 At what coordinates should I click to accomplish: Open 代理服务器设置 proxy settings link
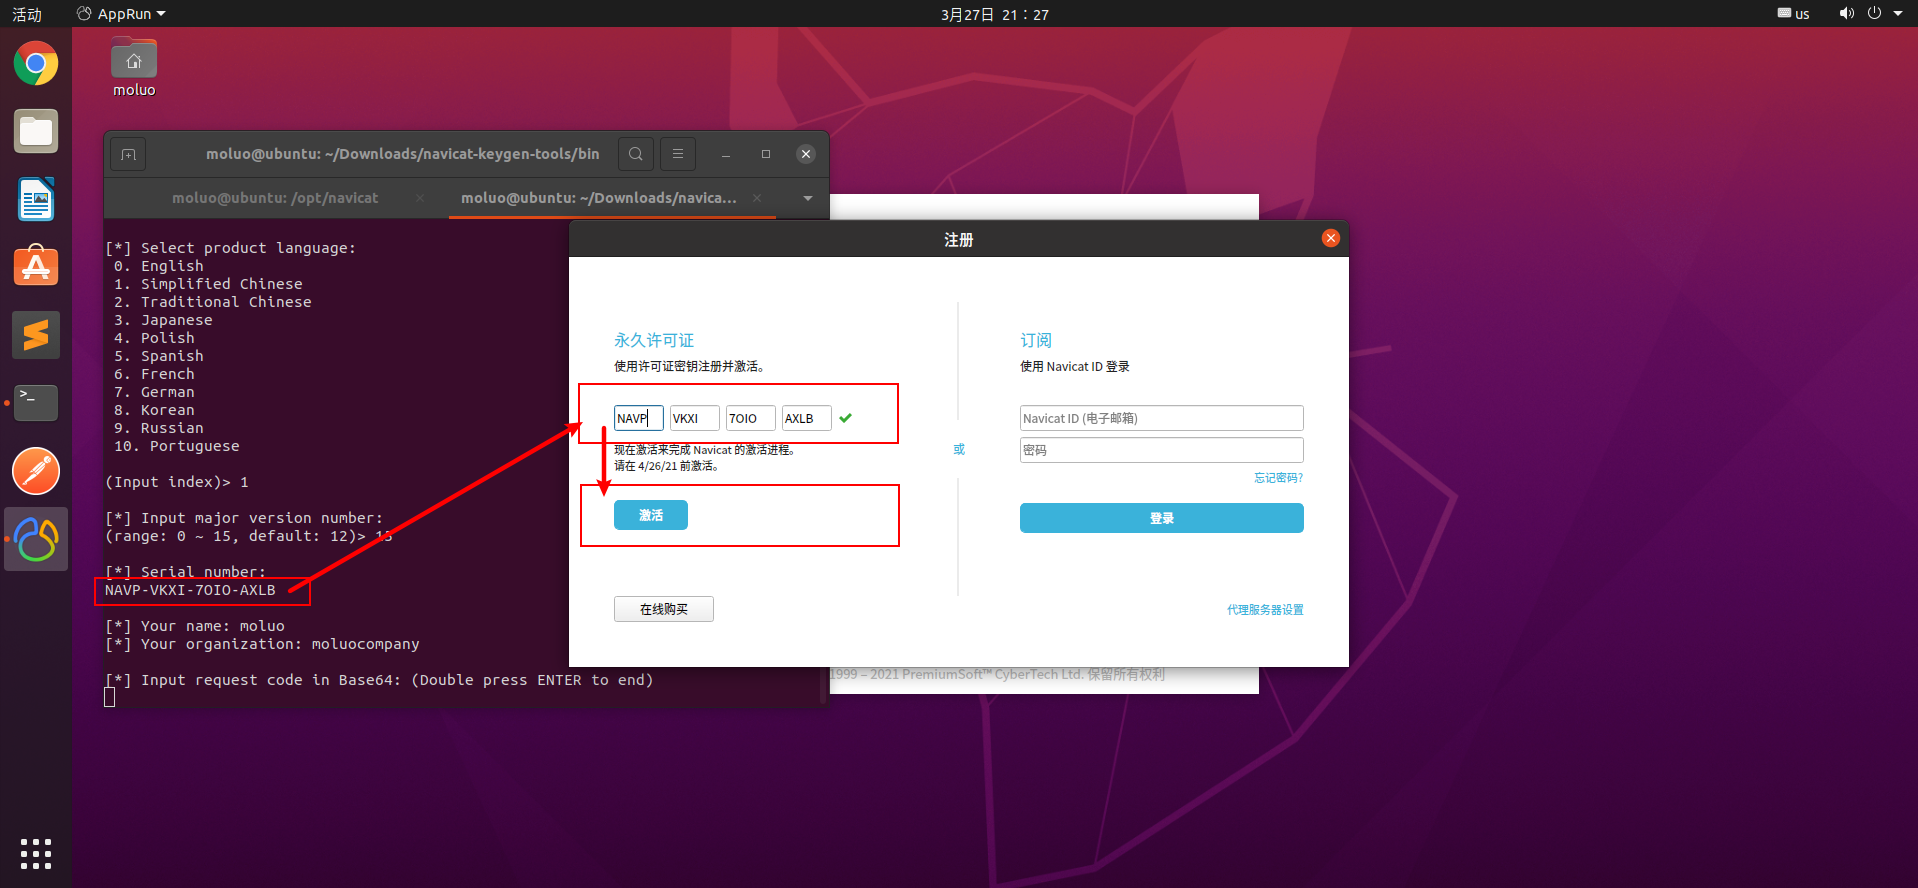click(x=1265, y=610)
